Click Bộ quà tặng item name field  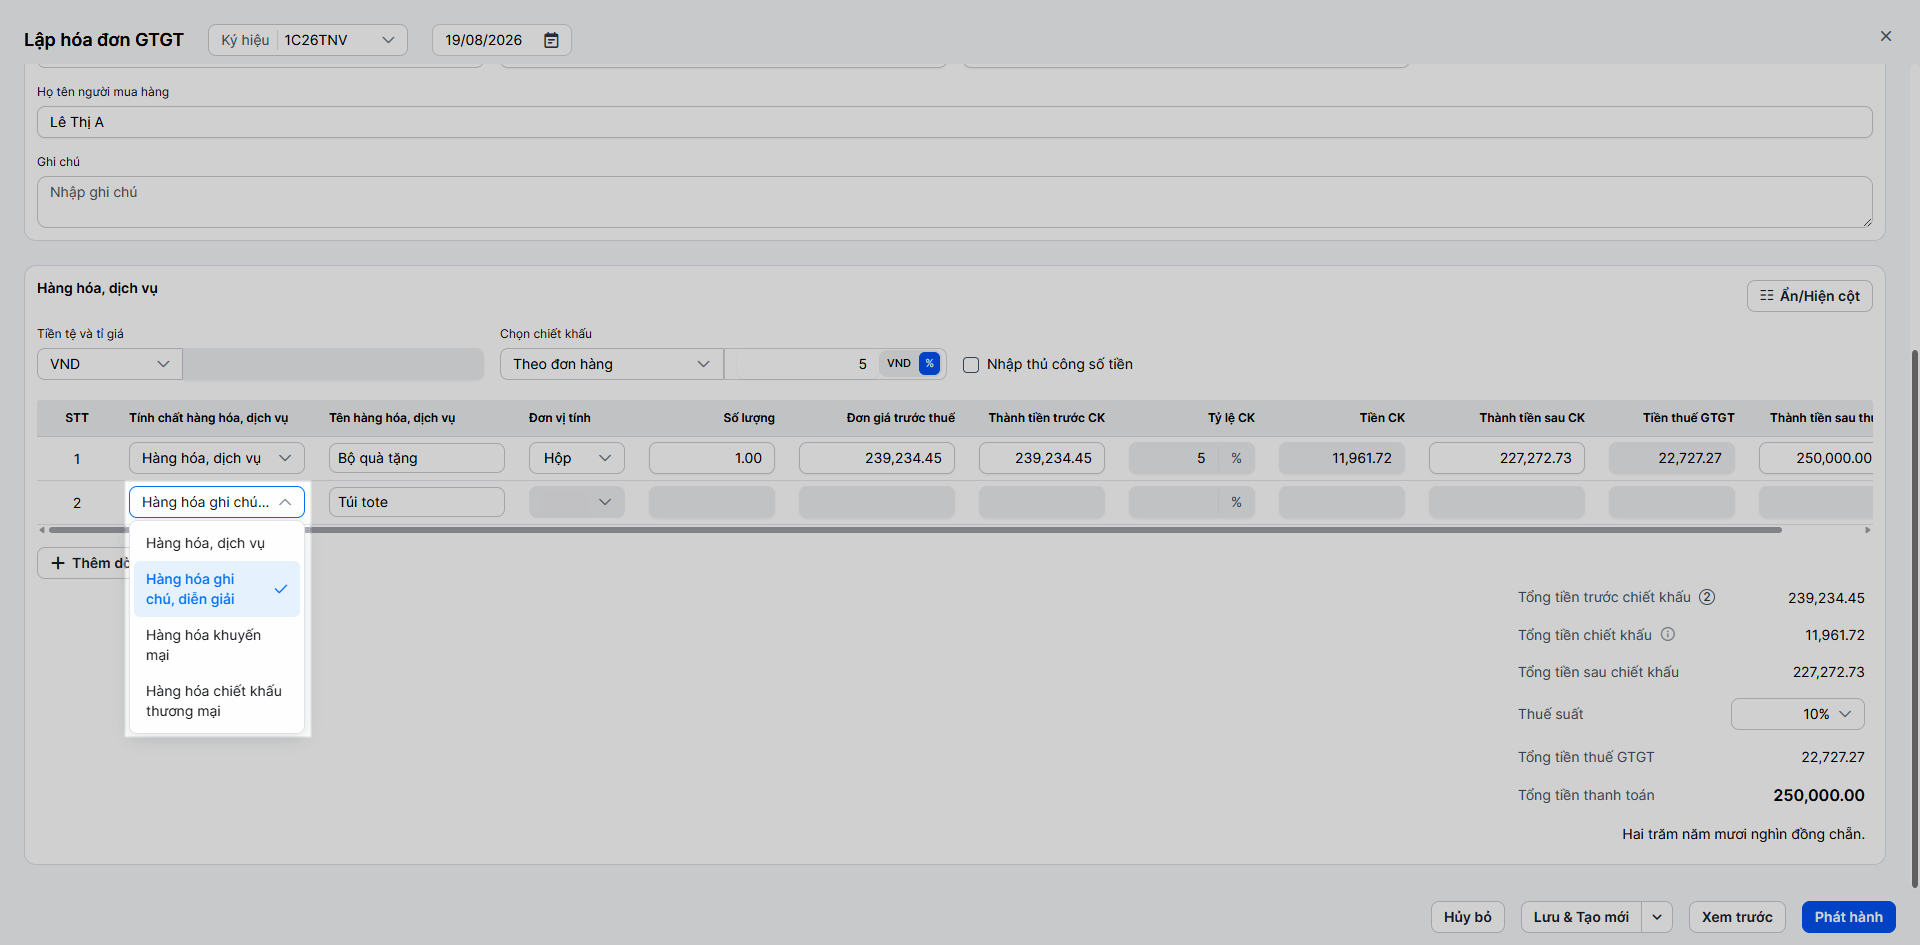[x=417, y=458]
